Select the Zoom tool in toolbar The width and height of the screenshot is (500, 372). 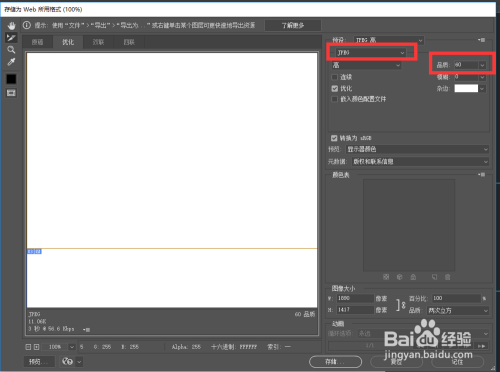pyautogui.click(x=11, y=50)
